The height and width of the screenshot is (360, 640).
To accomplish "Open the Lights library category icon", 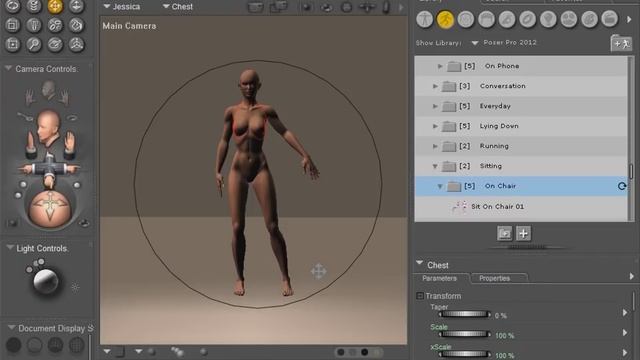I will [548, 19].
